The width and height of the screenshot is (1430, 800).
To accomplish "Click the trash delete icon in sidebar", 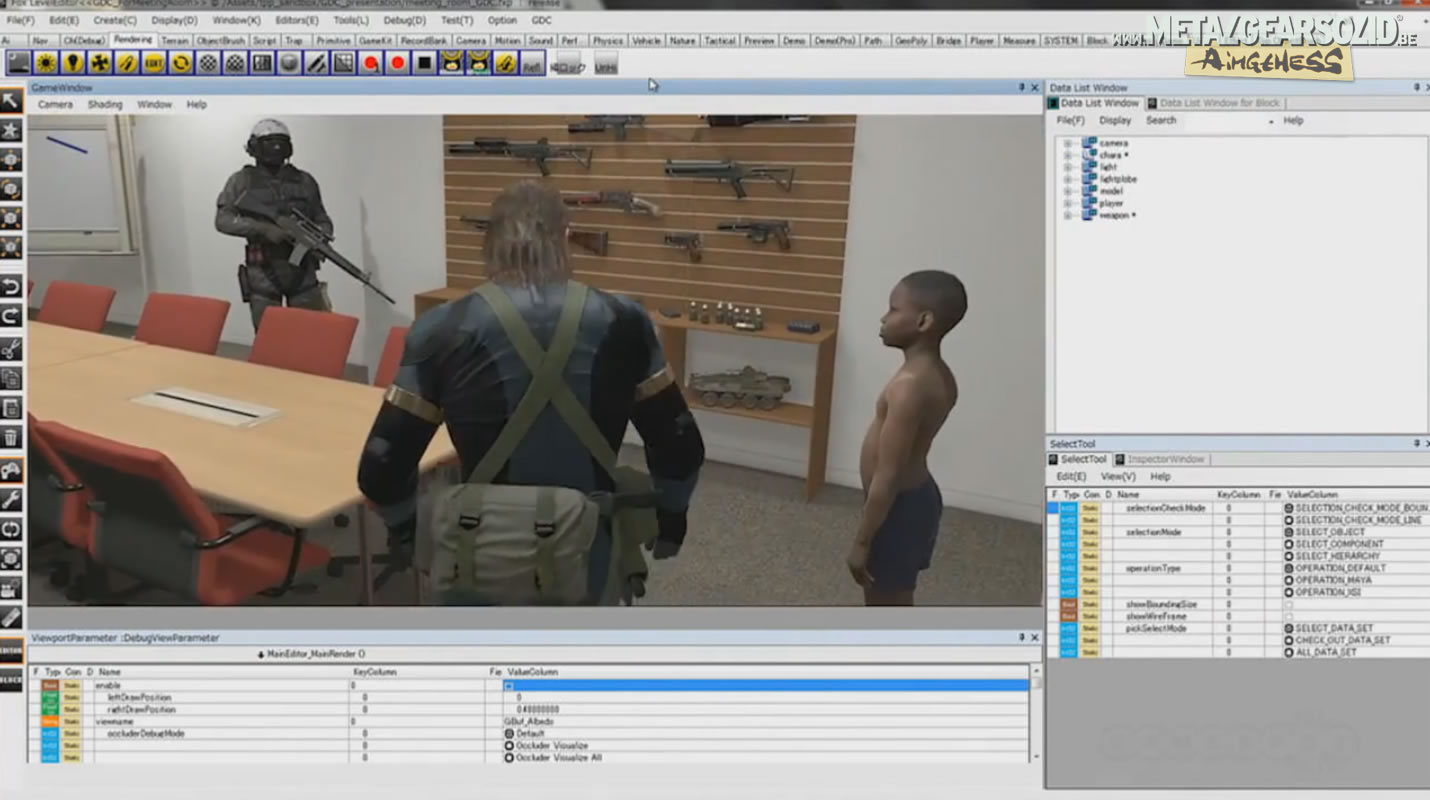I will [x=11, y=437].
